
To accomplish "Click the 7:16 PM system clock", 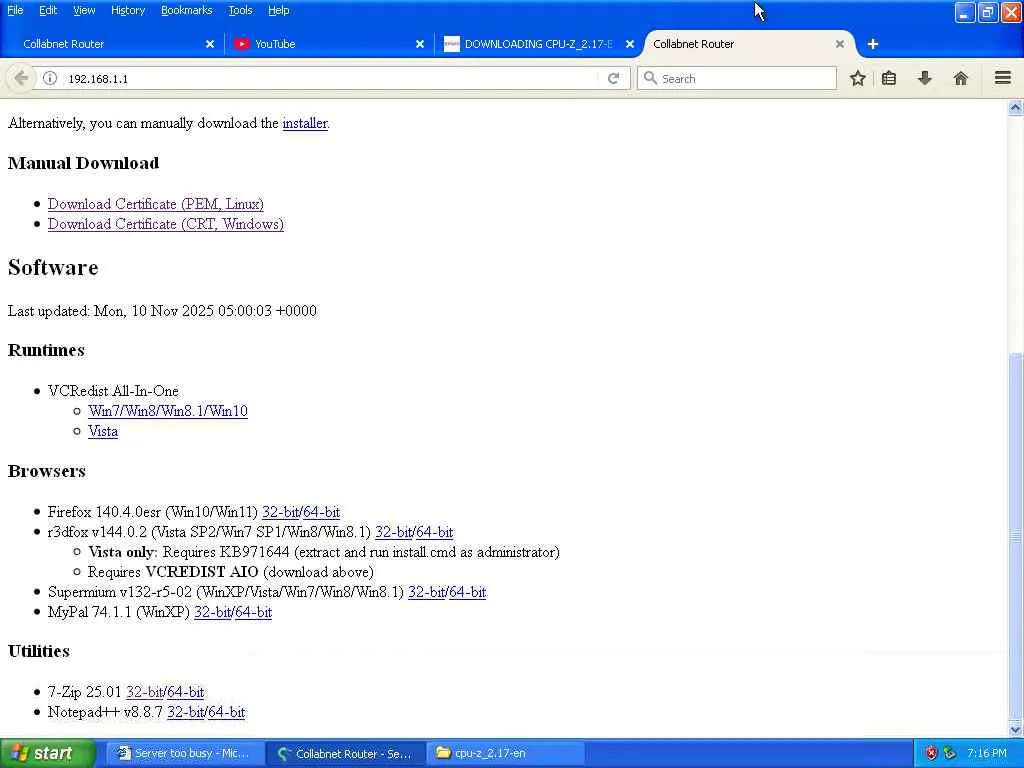I will (986, 753).
